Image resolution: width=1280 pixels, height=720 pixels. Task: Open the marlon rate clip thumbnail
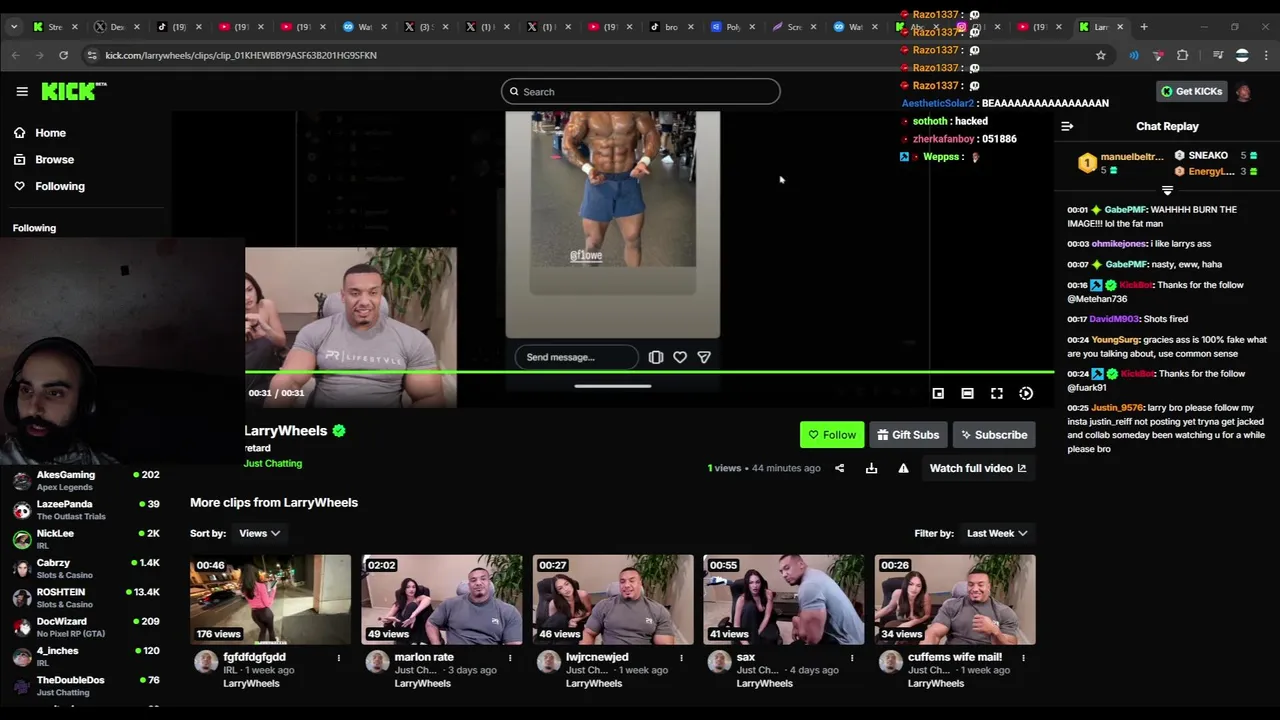pyautogui.click(x=442, y=600)
